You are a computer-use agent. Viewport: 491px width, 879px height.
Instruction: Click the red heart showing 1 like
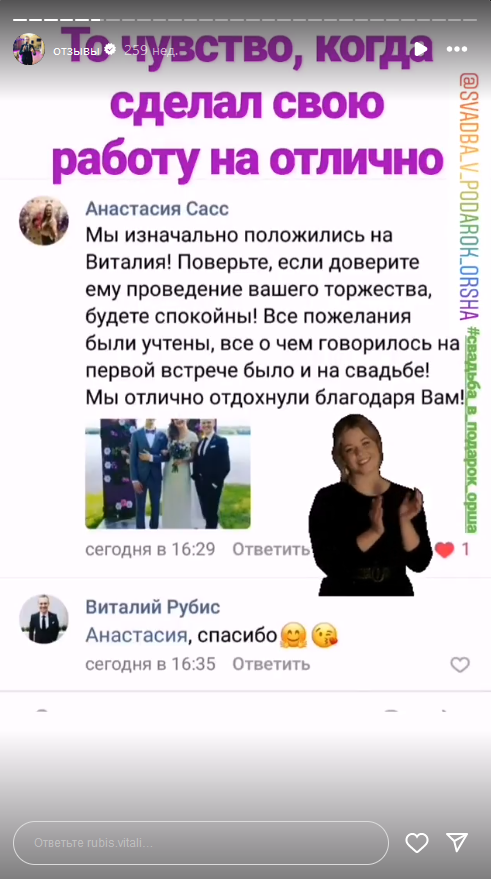pyautogui.click(x=444, y=550)
